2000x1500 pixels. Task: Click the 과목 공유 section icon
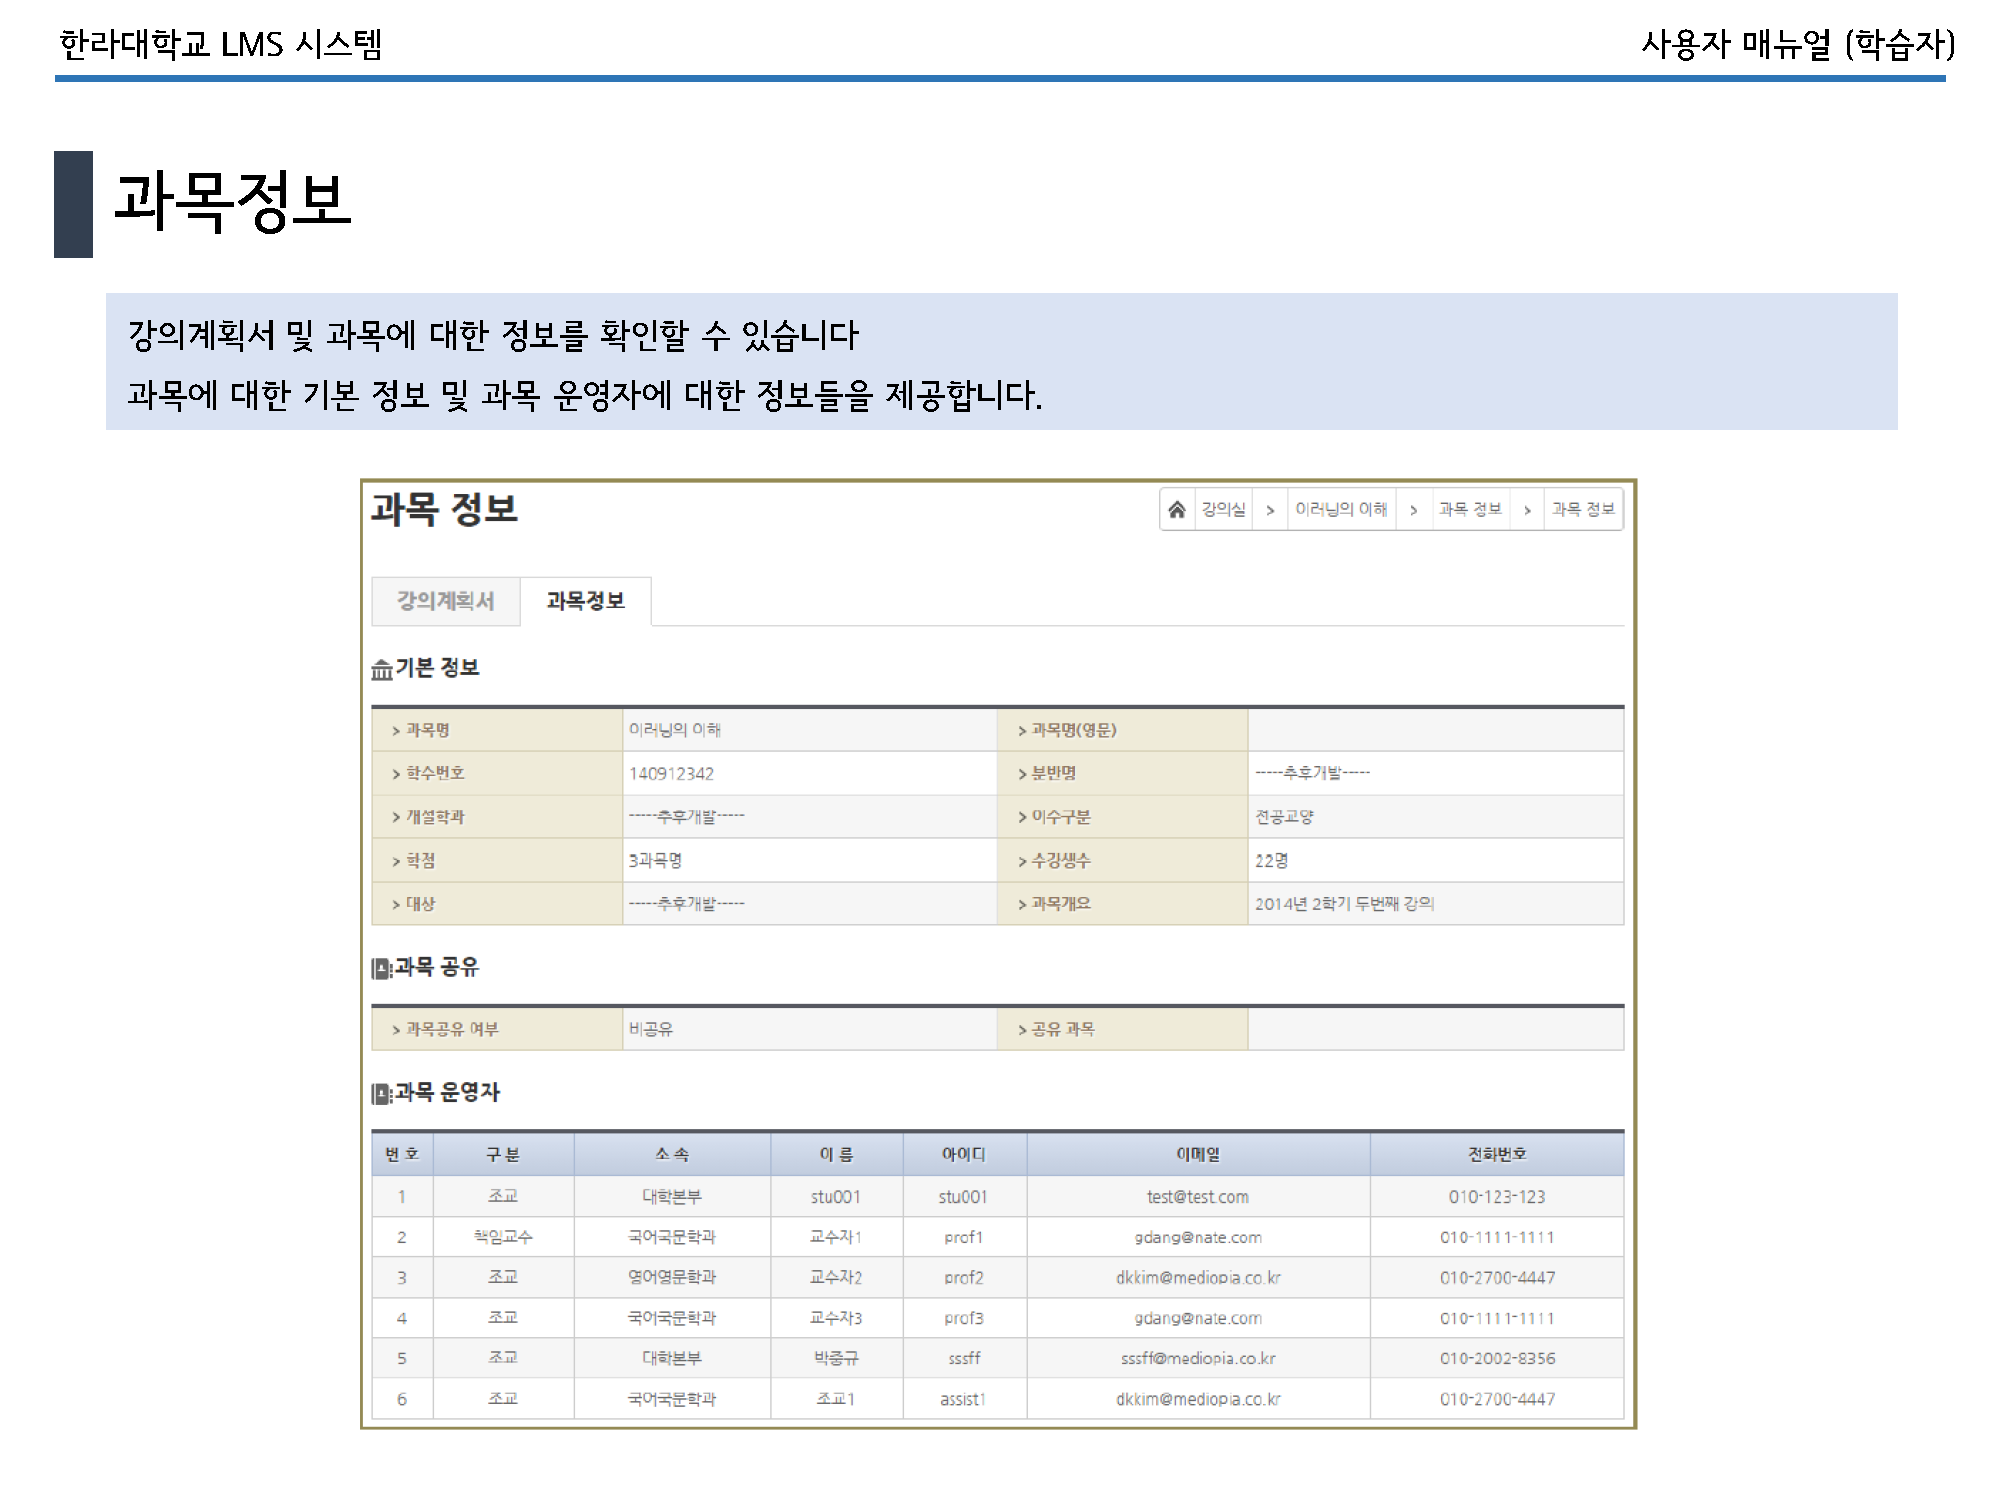381,968
